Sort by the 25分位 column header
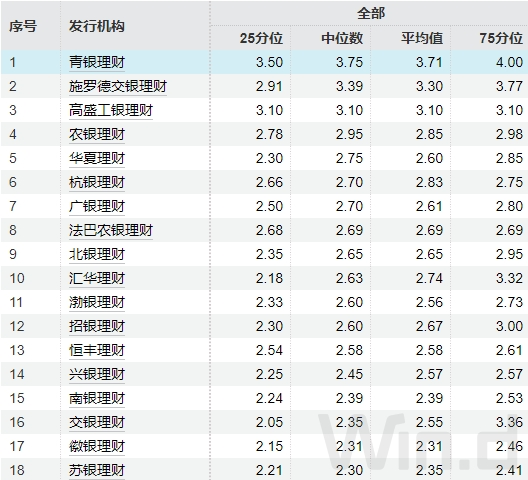Viewport: 528px width, 480px height. click(261, 38)
